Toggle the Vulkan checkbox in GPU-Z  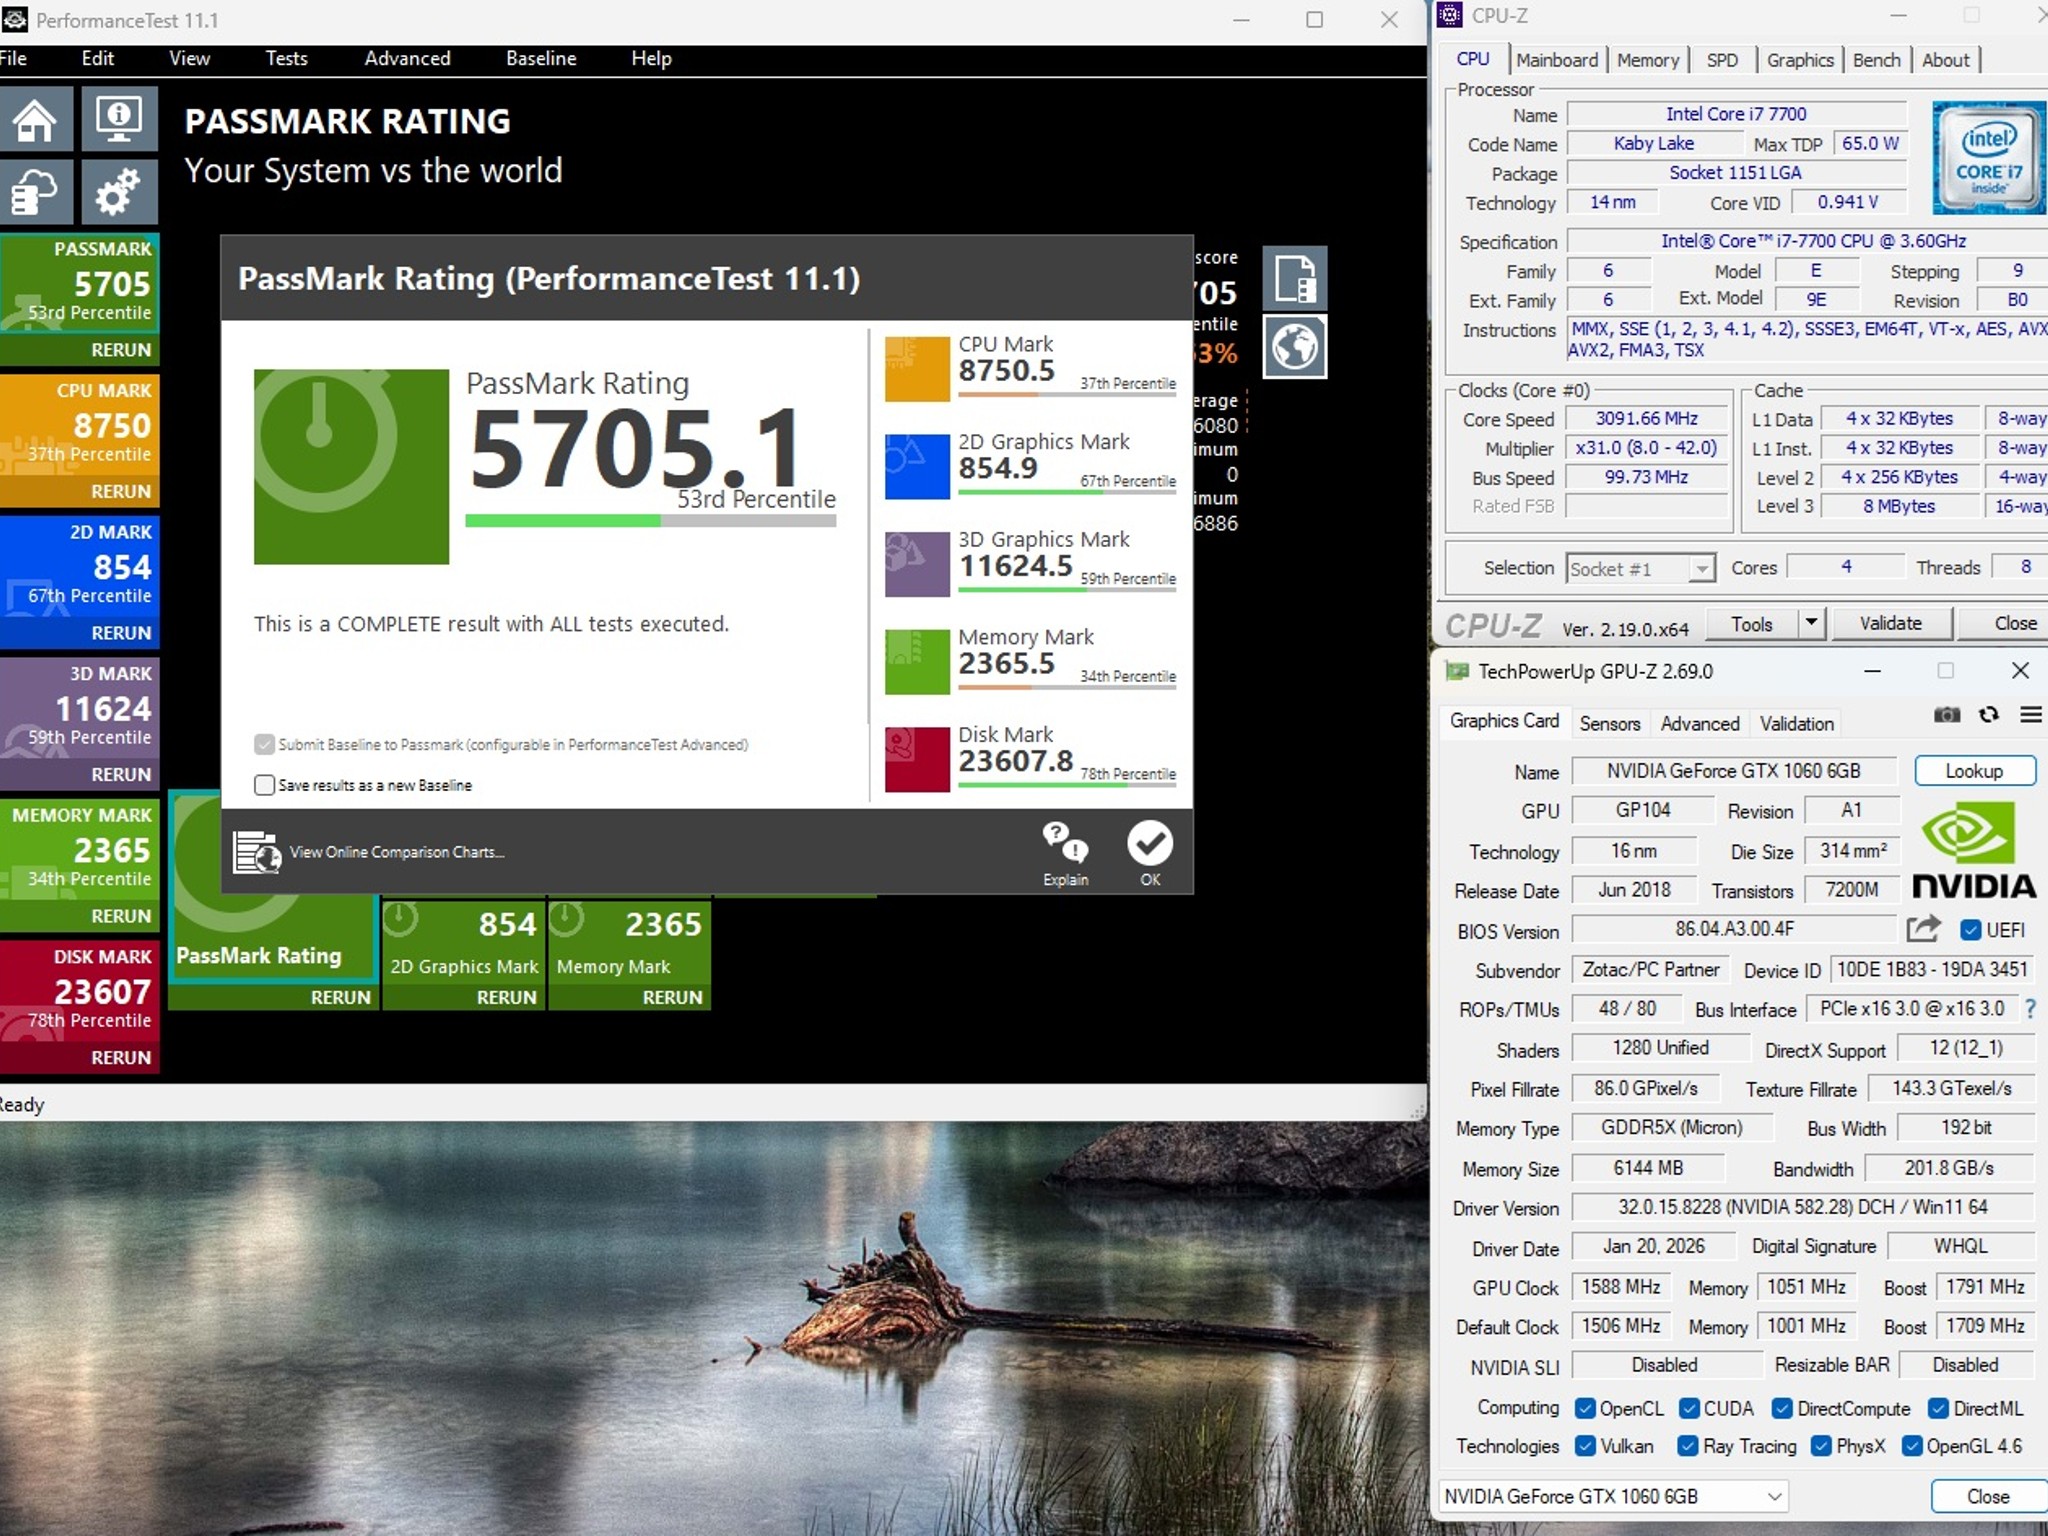tap(1585, 1446)
